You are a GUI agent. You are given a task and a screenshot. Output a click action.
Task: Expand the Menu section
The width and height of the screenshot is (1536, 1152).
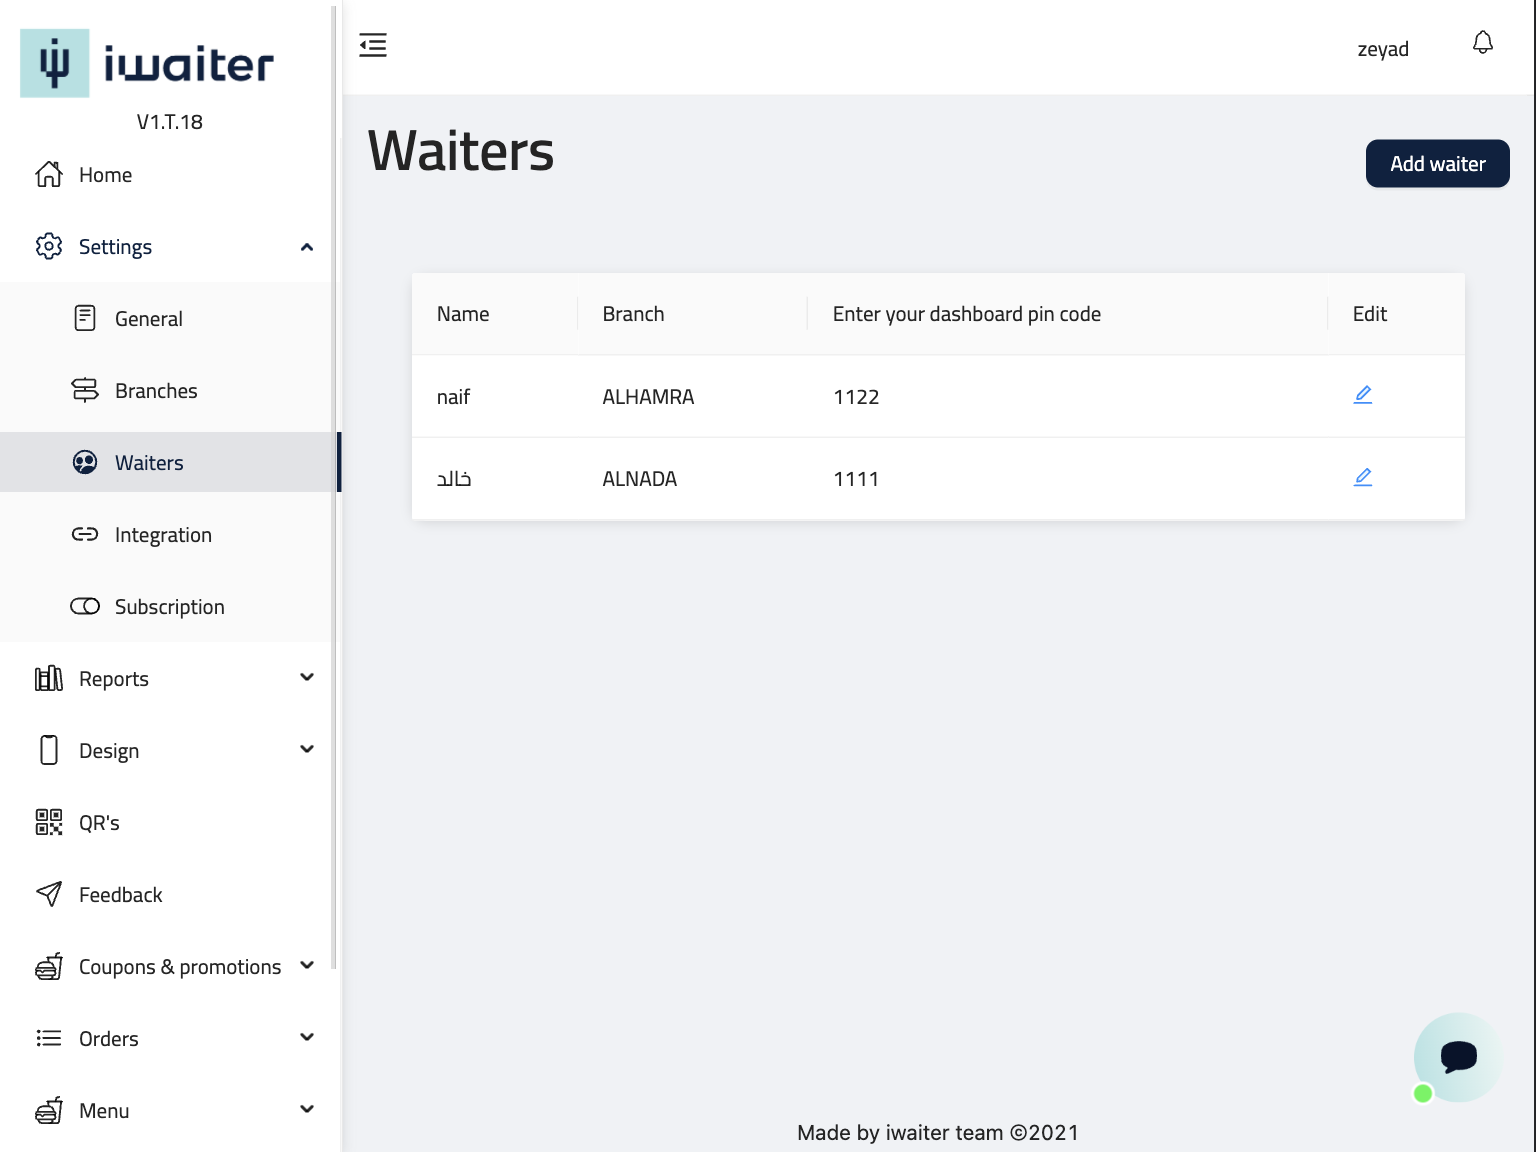[x=306, y=1110]
